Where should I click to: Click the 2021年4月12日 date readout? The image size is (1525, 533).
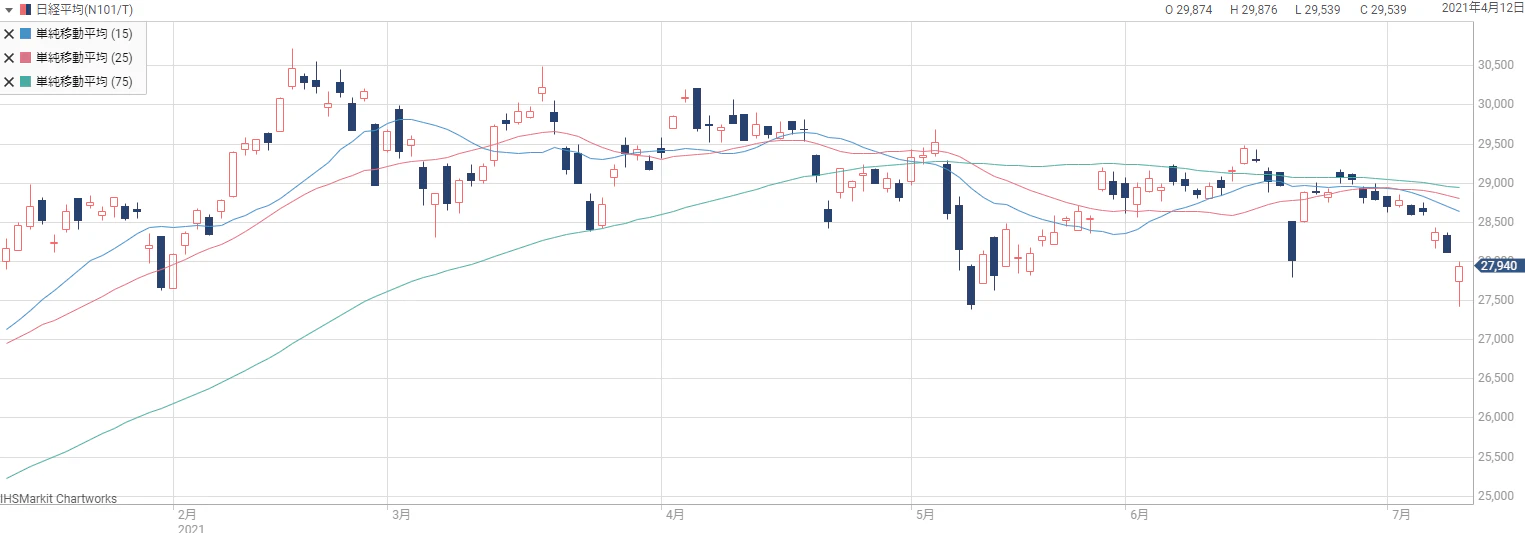(x=1482, y=8)
